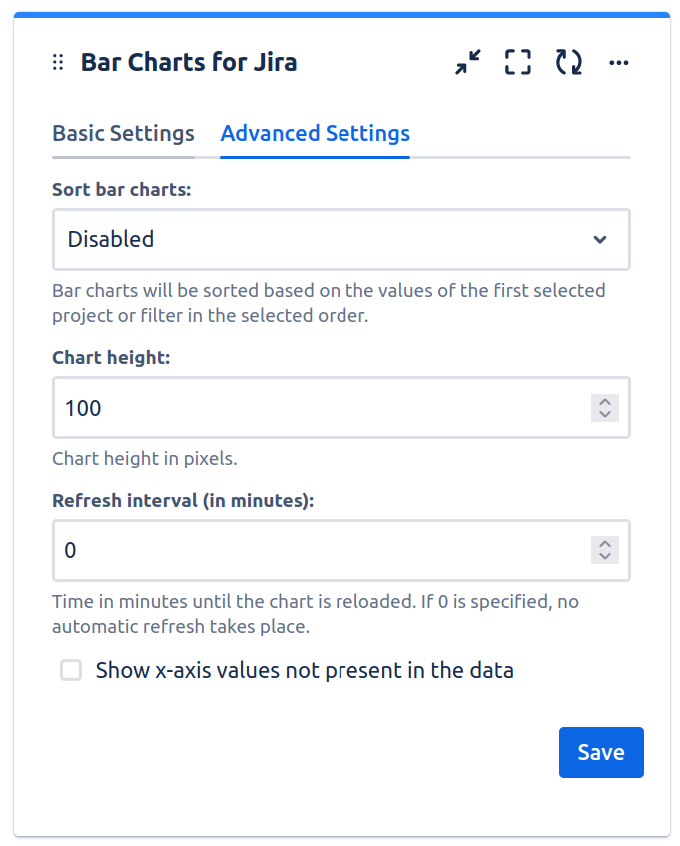680x846 pixels.
Task: Save the advanced settings
Action: 600,752
